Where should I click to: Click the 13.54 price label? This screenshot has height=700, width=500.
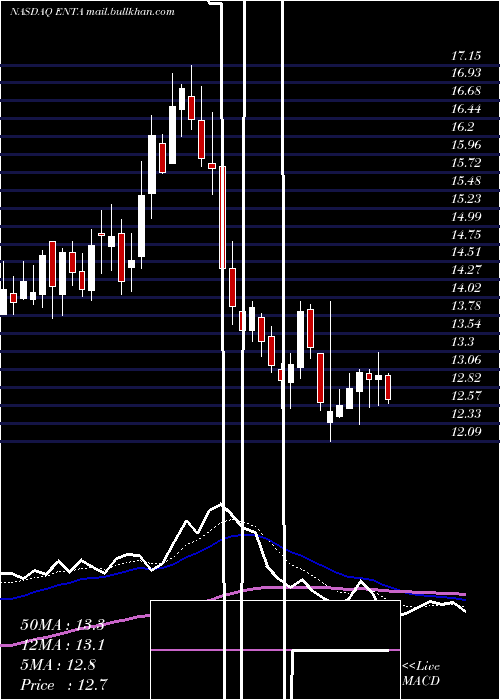pyautogui.click(x=466, y=324)
